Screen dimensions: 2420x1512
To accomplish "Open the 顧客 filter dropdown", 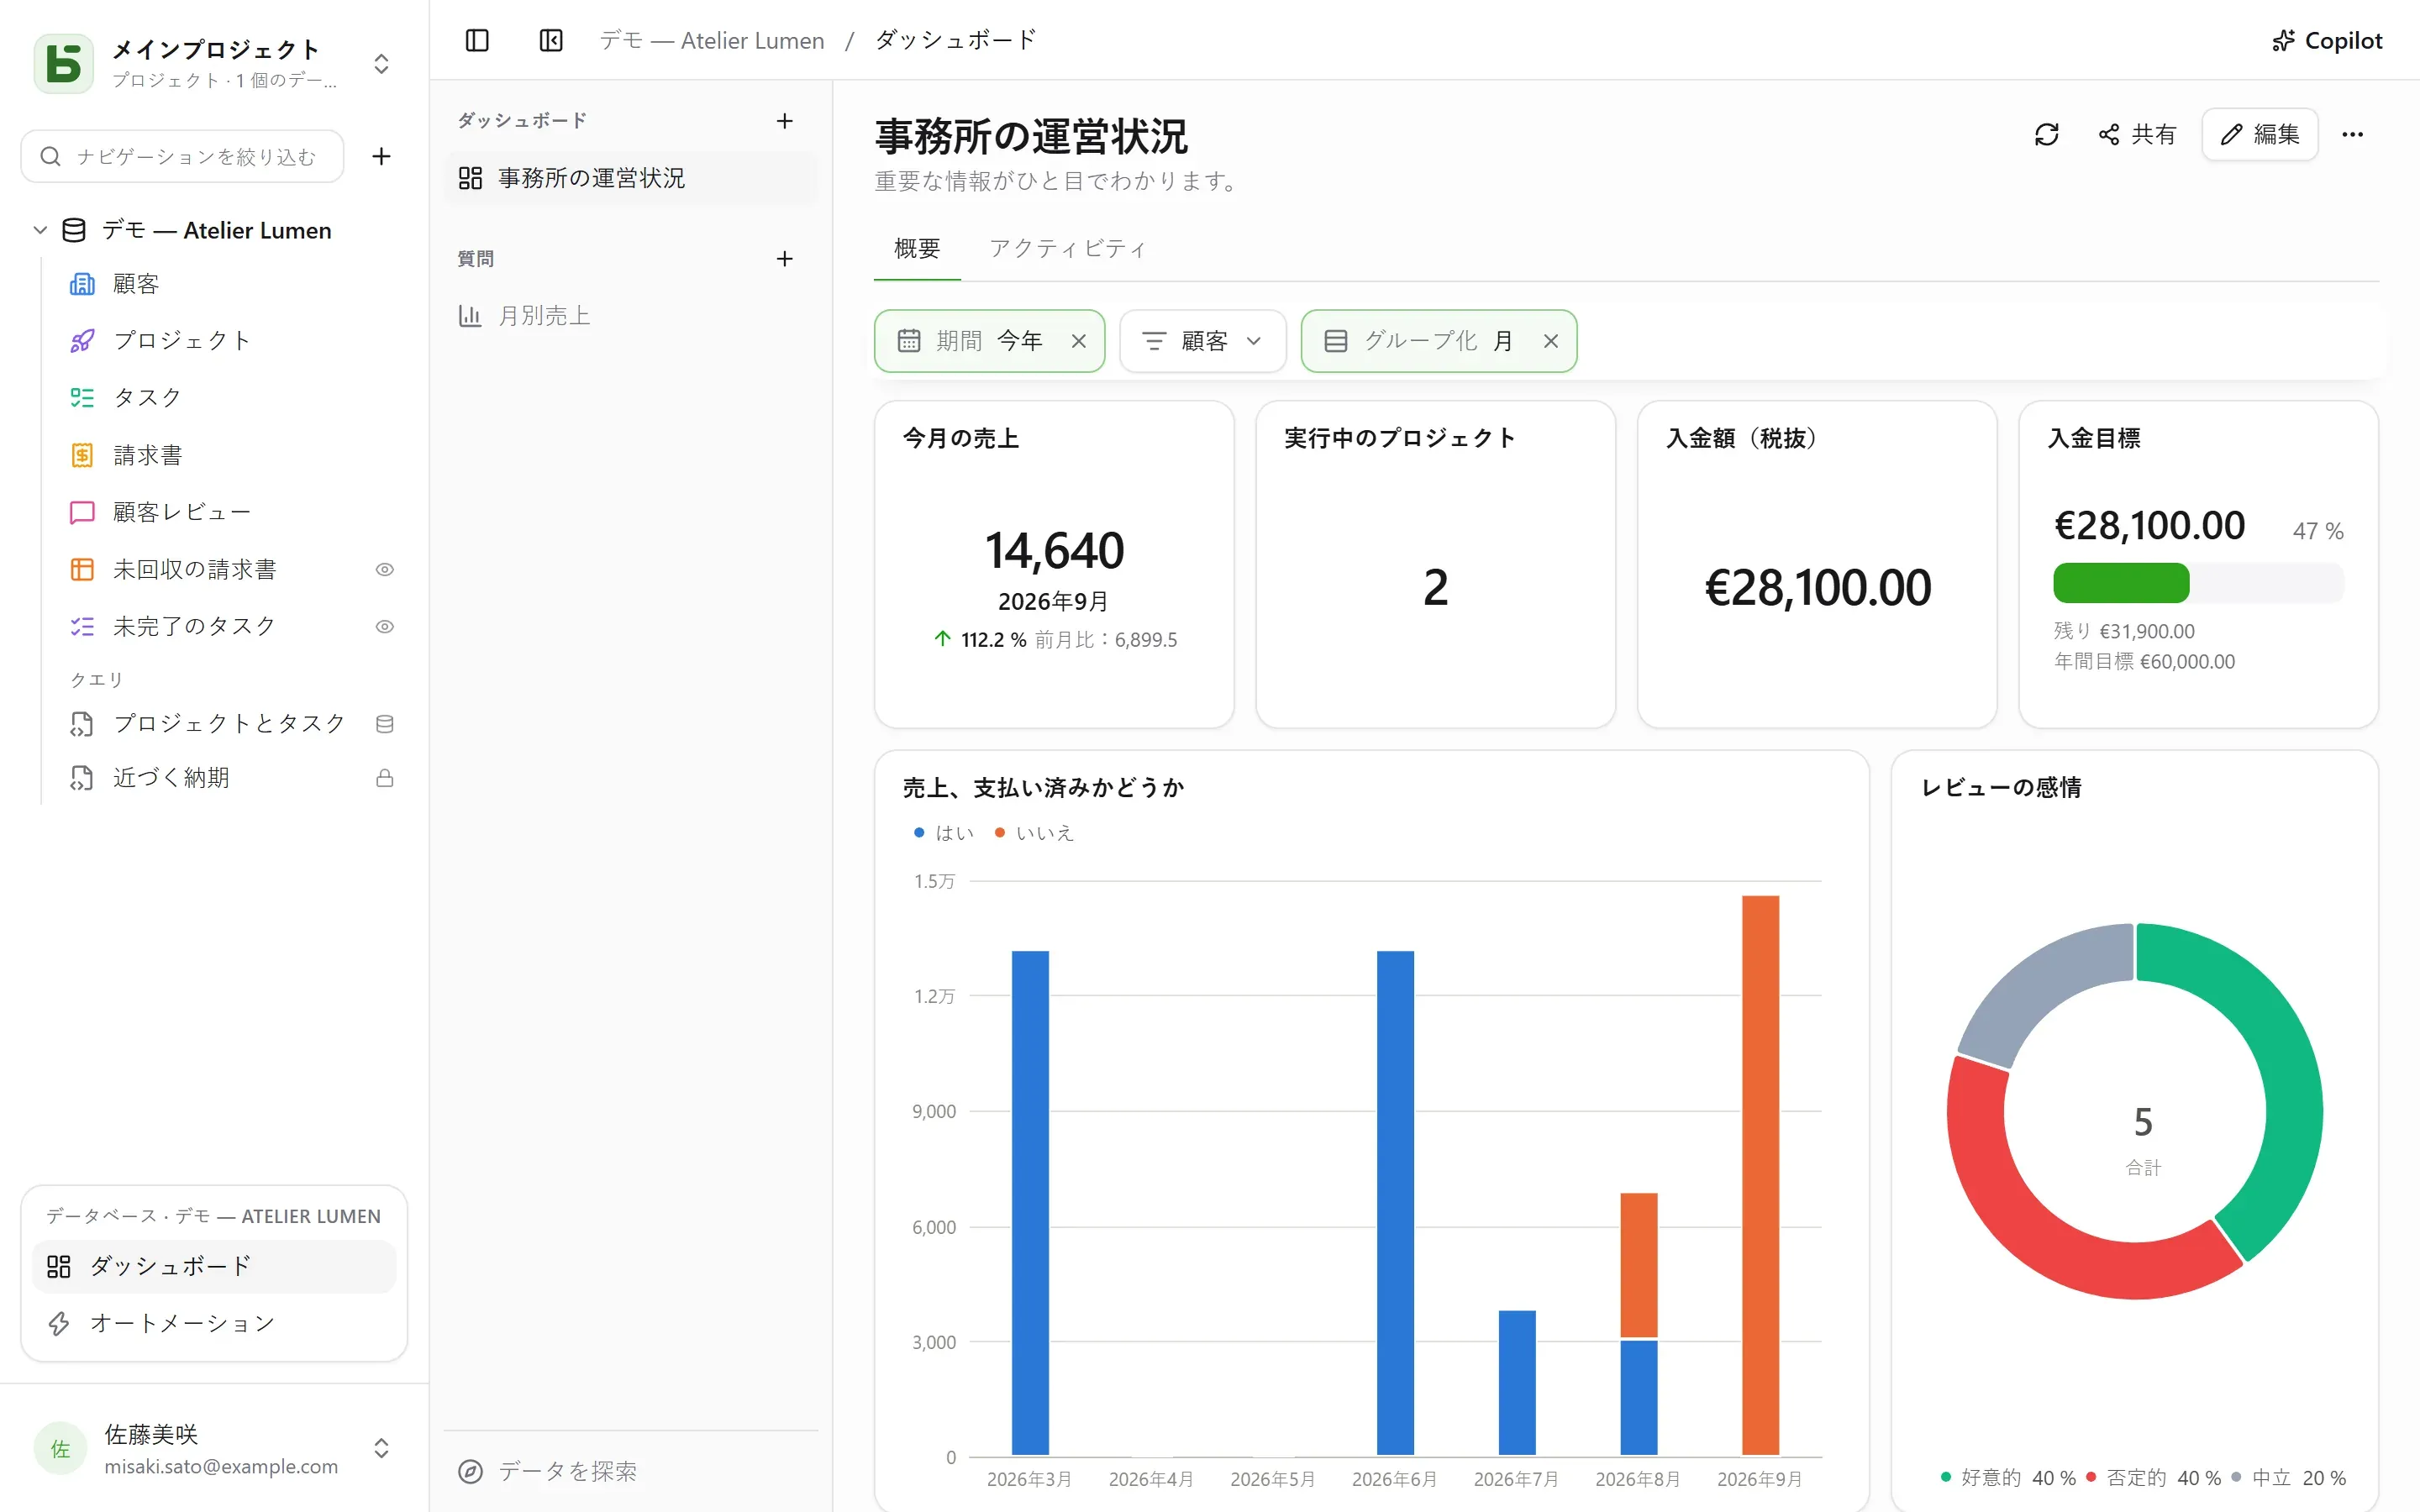I will point(1202,341).
